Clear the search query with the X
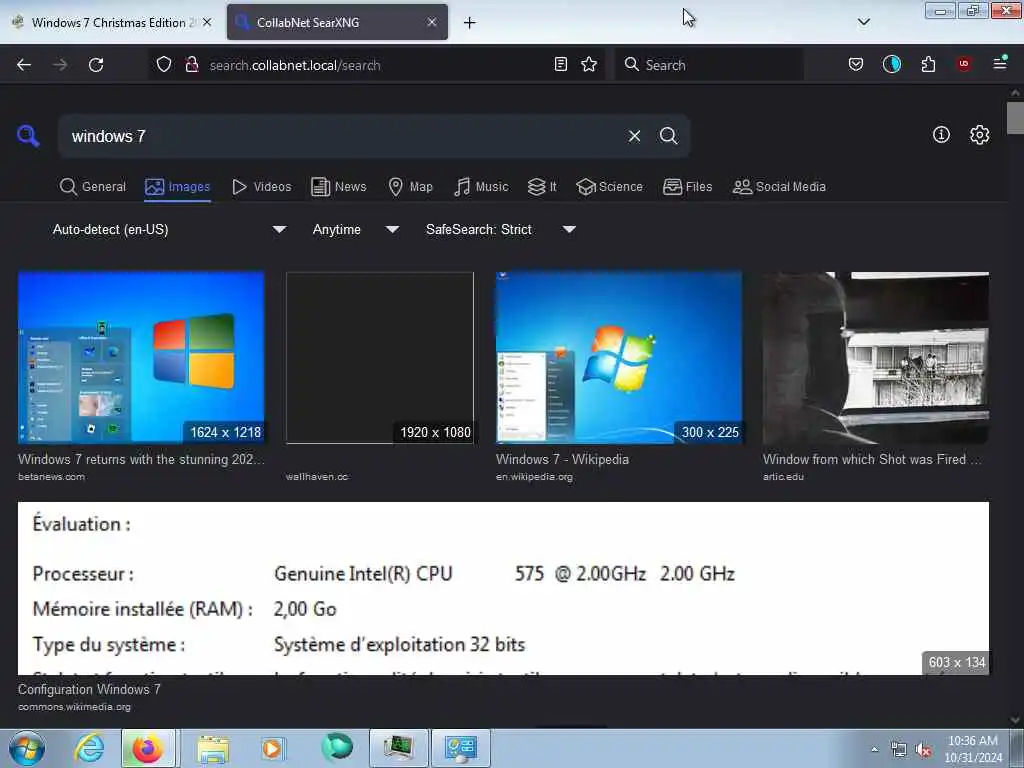The width and height of the screenshot is (1024, 768). click(634, 136)
